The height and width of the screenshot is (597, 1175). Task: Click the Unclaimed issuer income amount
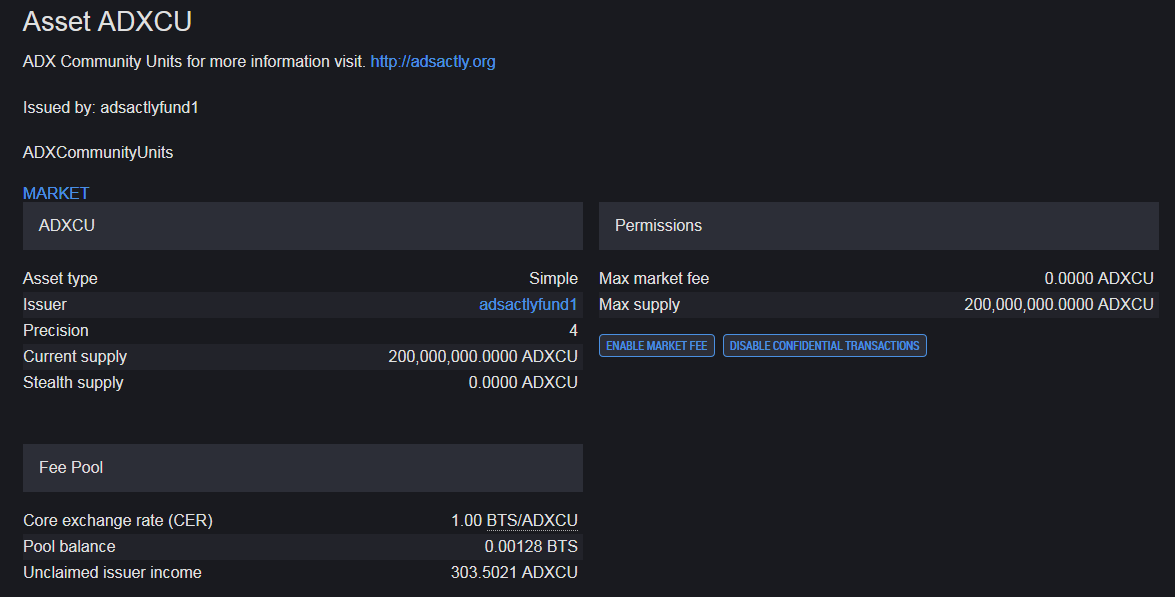514,572
